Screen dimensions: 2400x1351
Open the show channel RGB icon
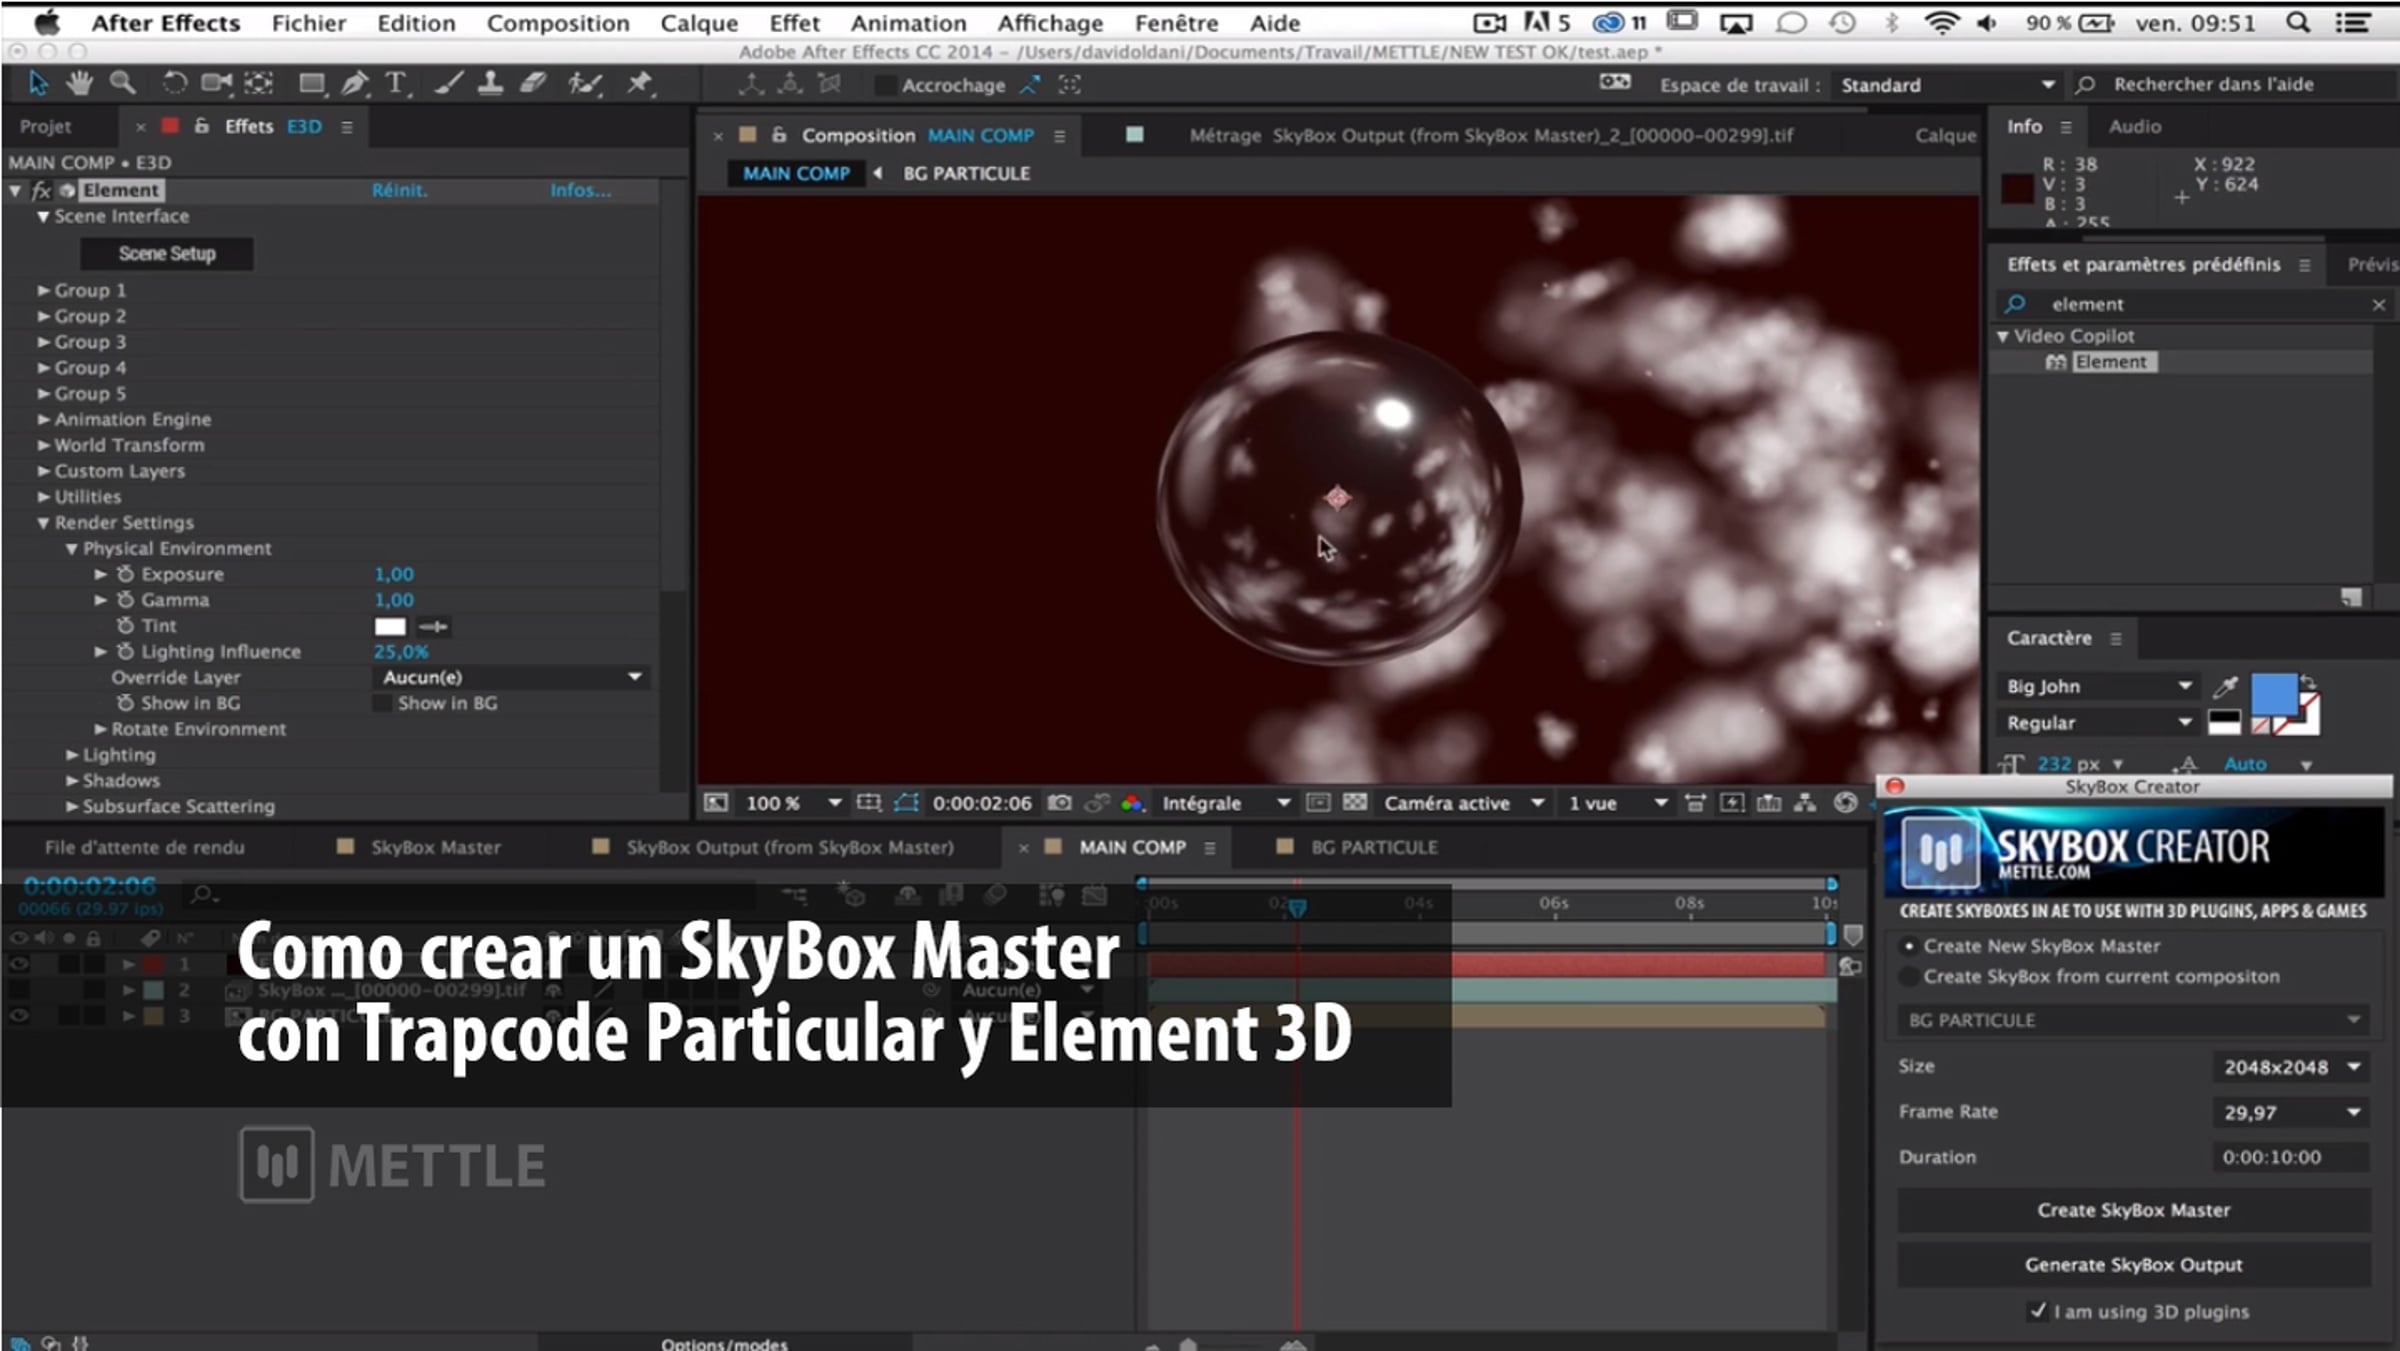coord(1132,803)
